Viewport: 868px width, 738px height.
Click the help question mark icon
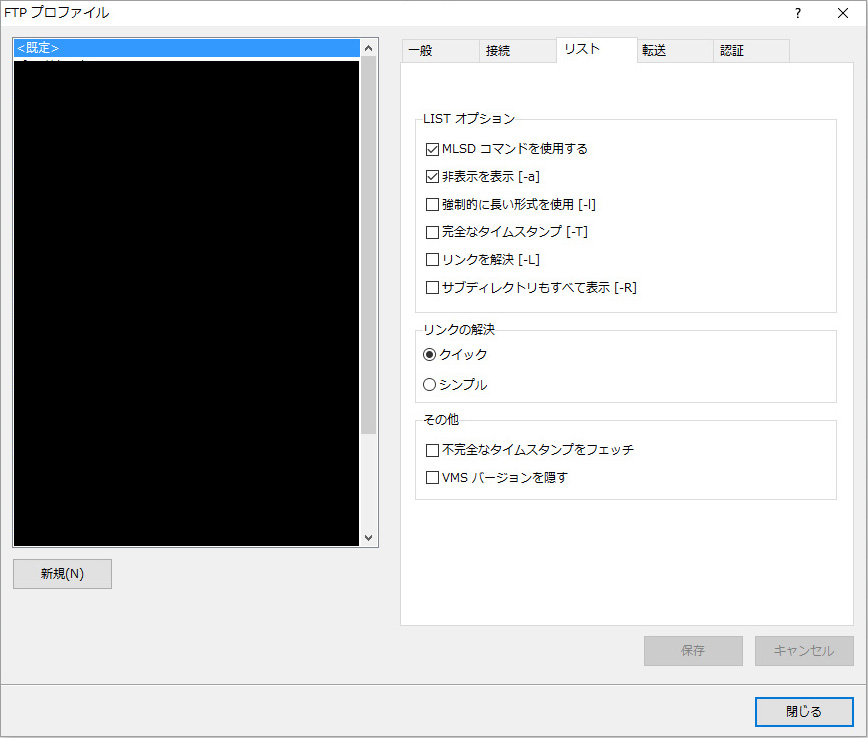pyautogui.click(x=797, y=13)
